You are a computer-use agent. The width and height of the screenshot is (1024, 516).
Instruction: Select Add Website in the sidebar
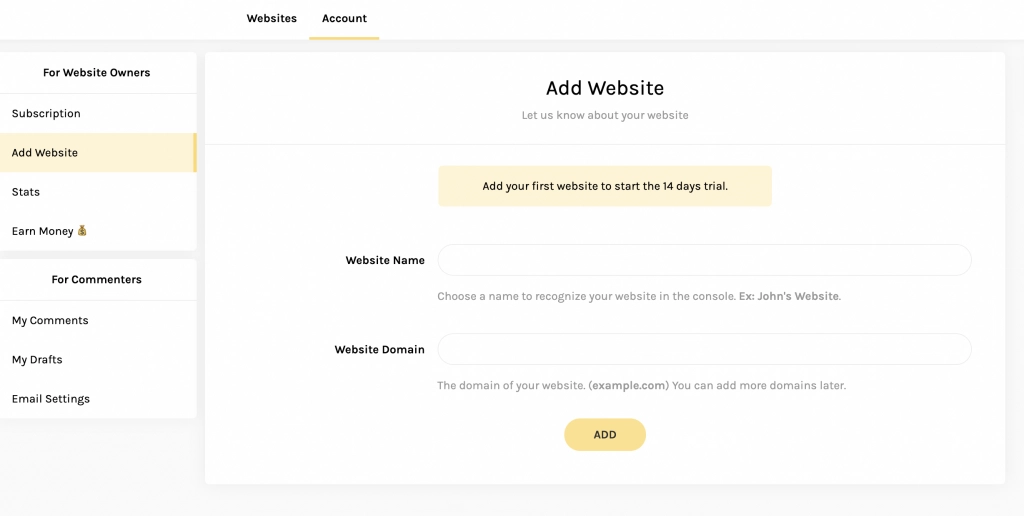(98, 153)
